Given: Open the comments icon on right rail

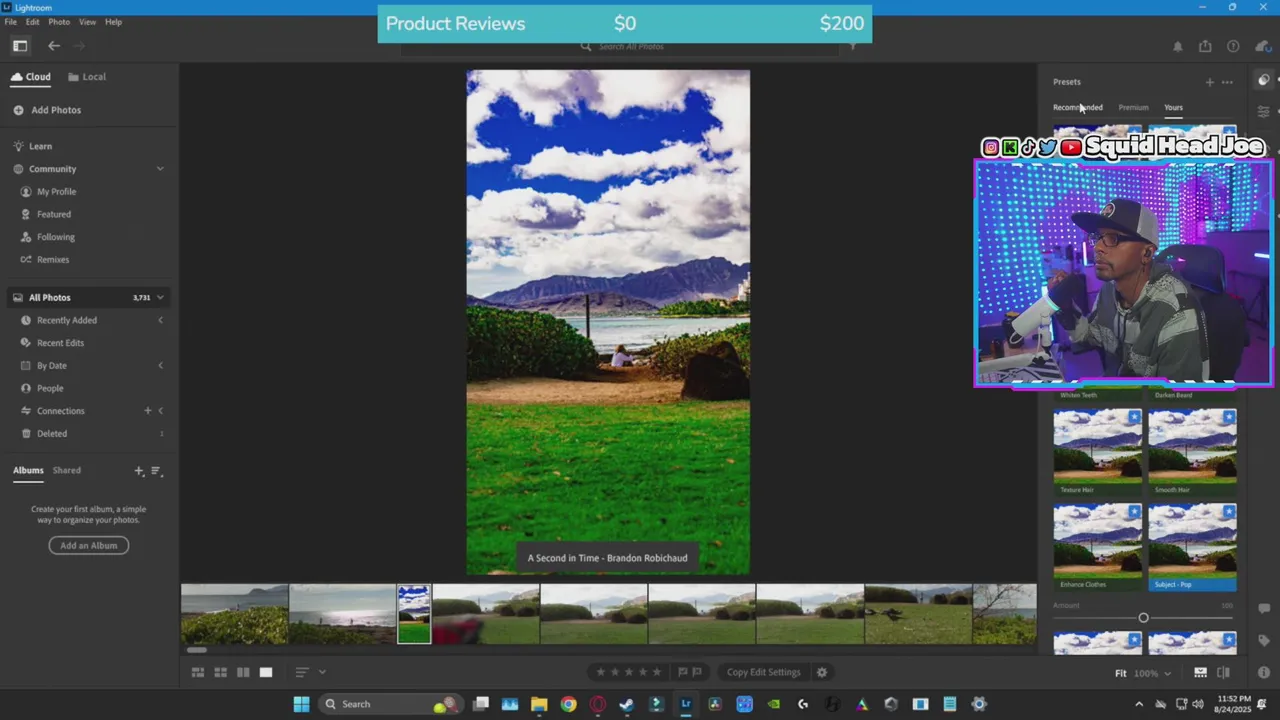Looking at the screenshot, I should [x=1264, y=607].
